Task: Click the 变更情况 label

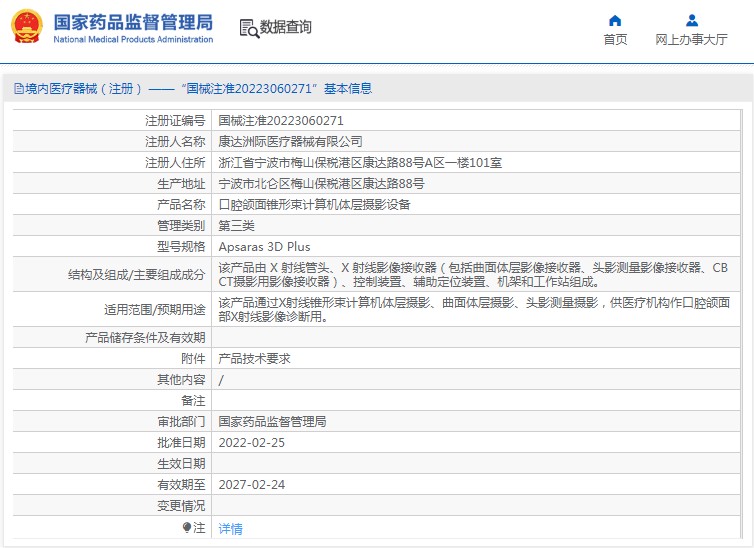Action: [x=181, y=506]
